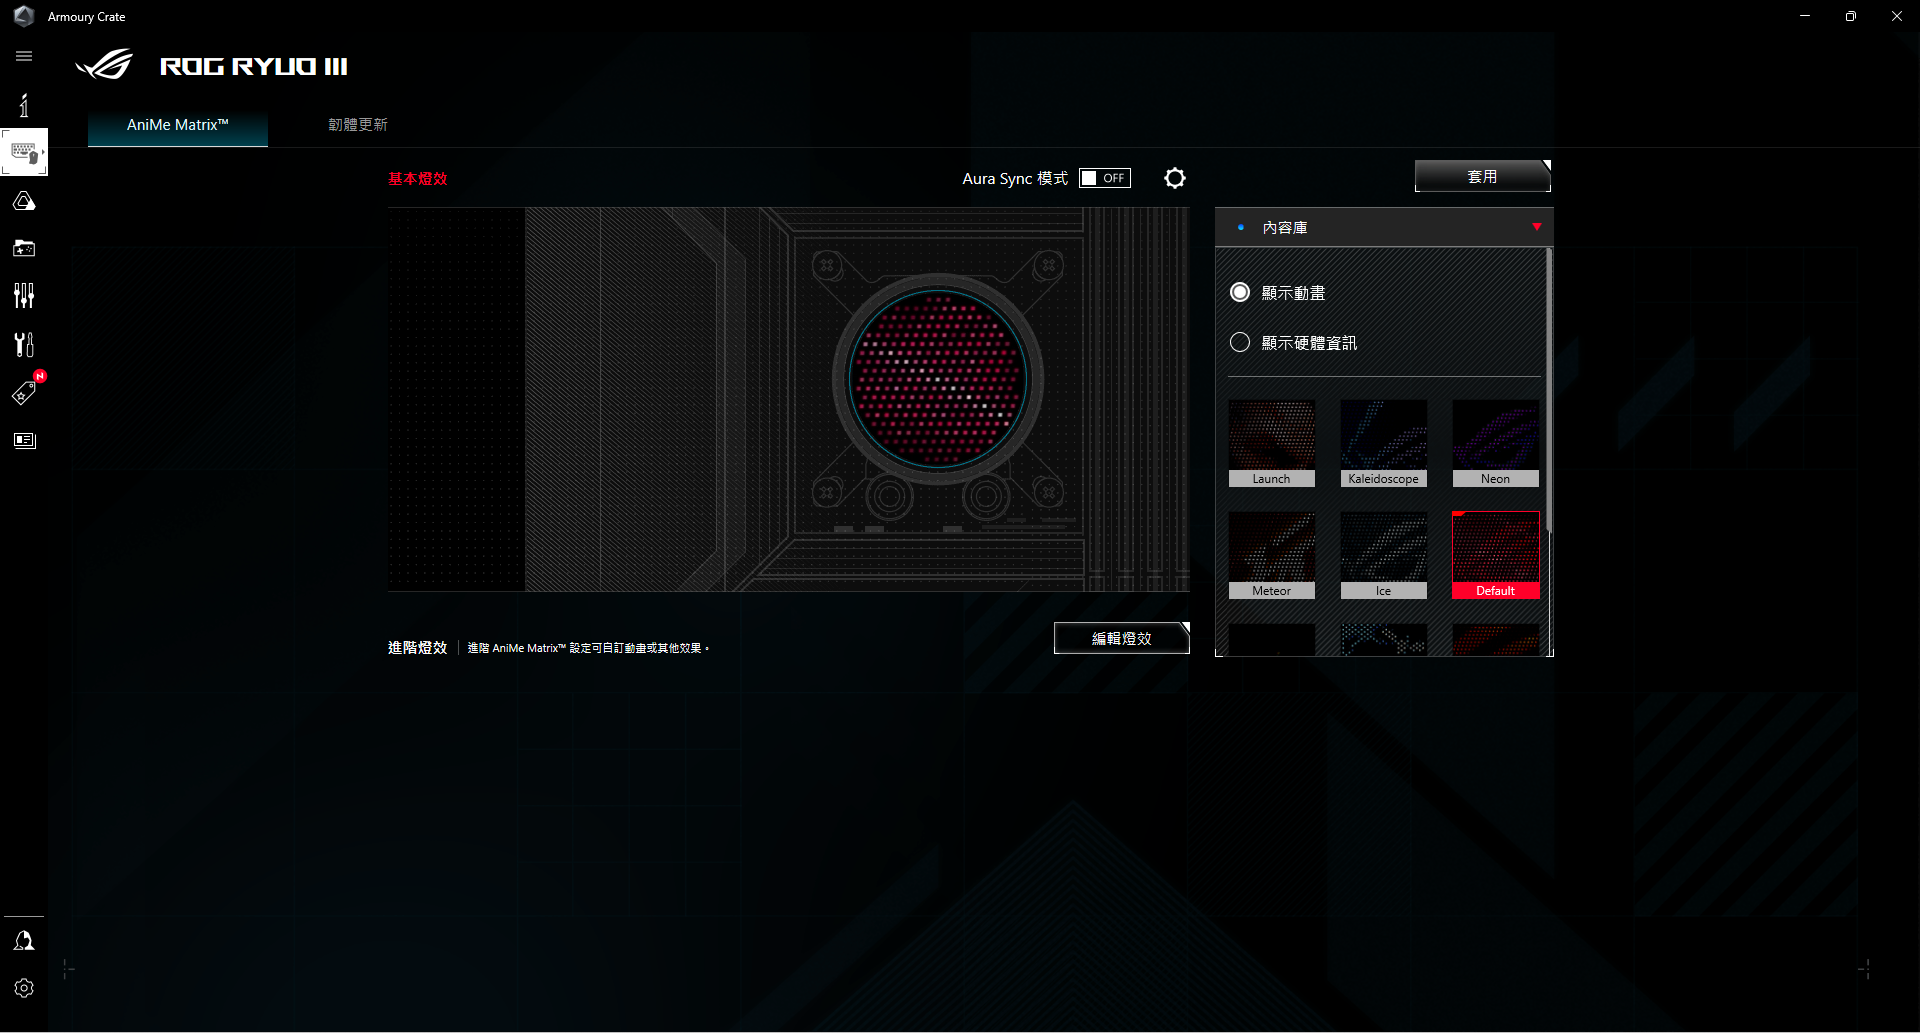Click the ROG RYUO III title
Screen dimensions: 1920x1033
pyautogui.click(x=254, y=66)
